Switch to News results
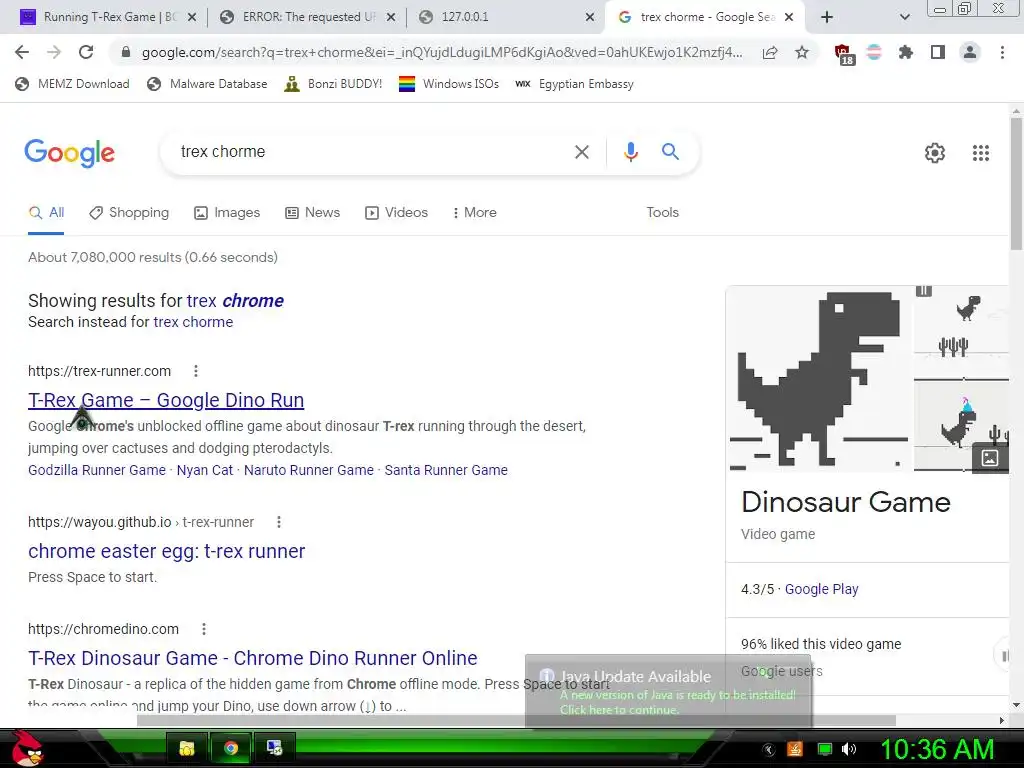Viewport: 1024px width, 768px height. pyautogui.click(x=312, y=212)
